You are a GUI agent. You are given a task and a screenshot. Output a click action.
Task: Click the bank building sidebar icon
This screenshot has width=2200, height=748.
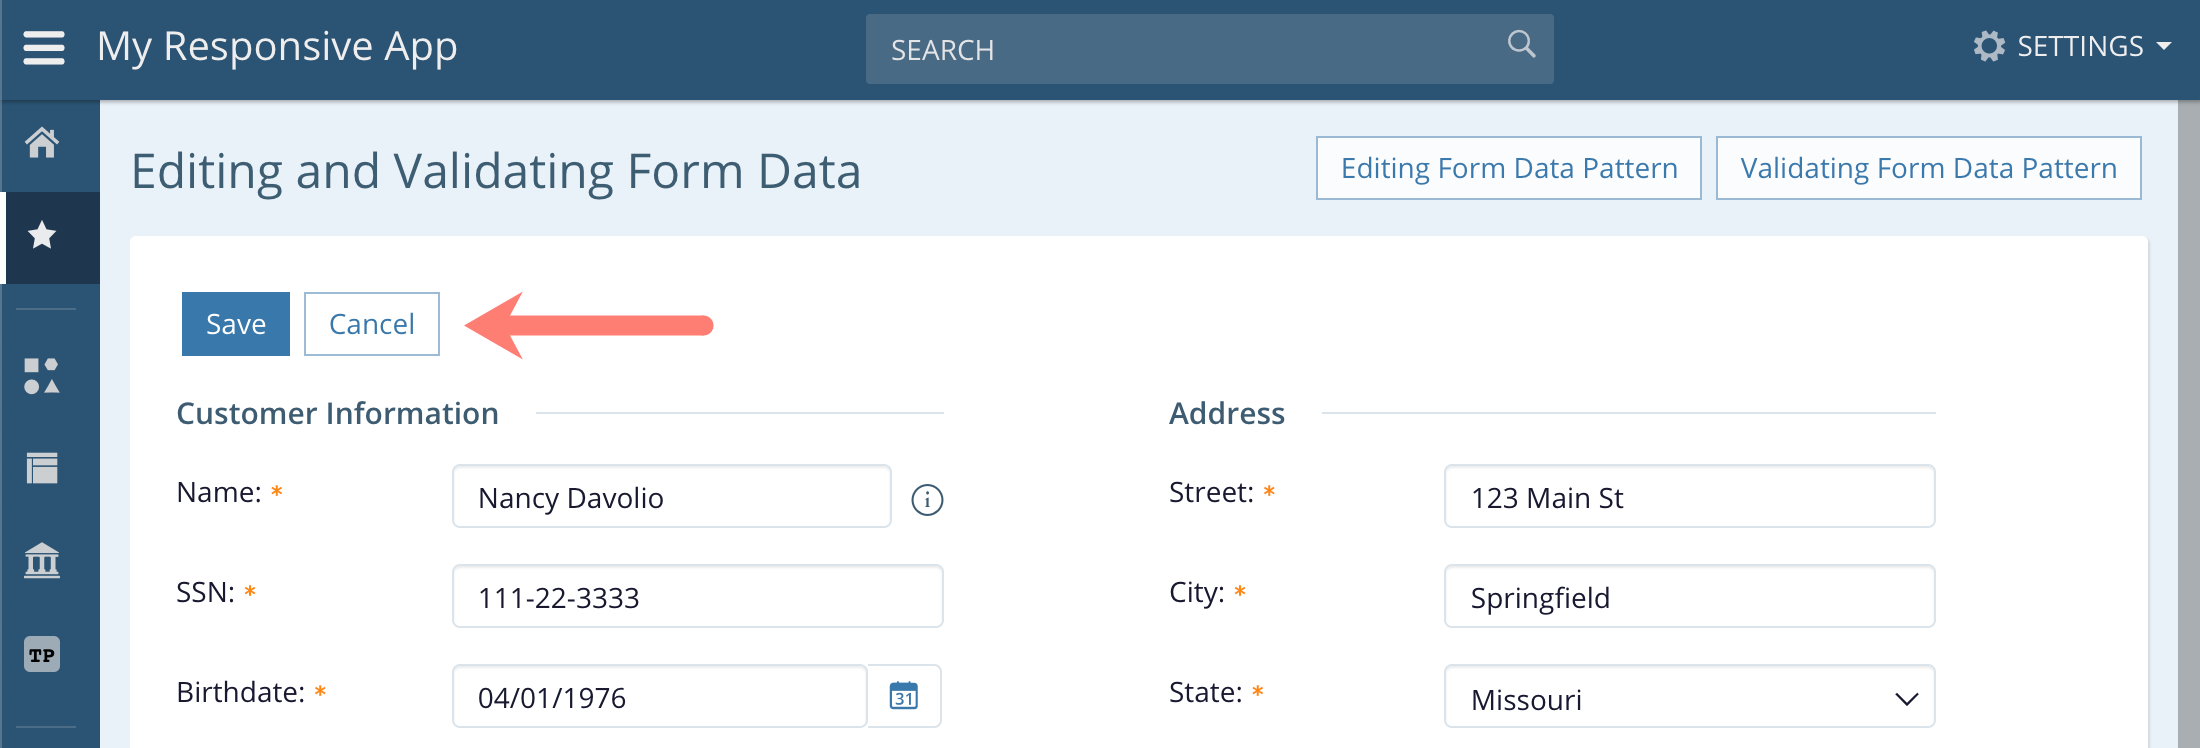(42, 561)
